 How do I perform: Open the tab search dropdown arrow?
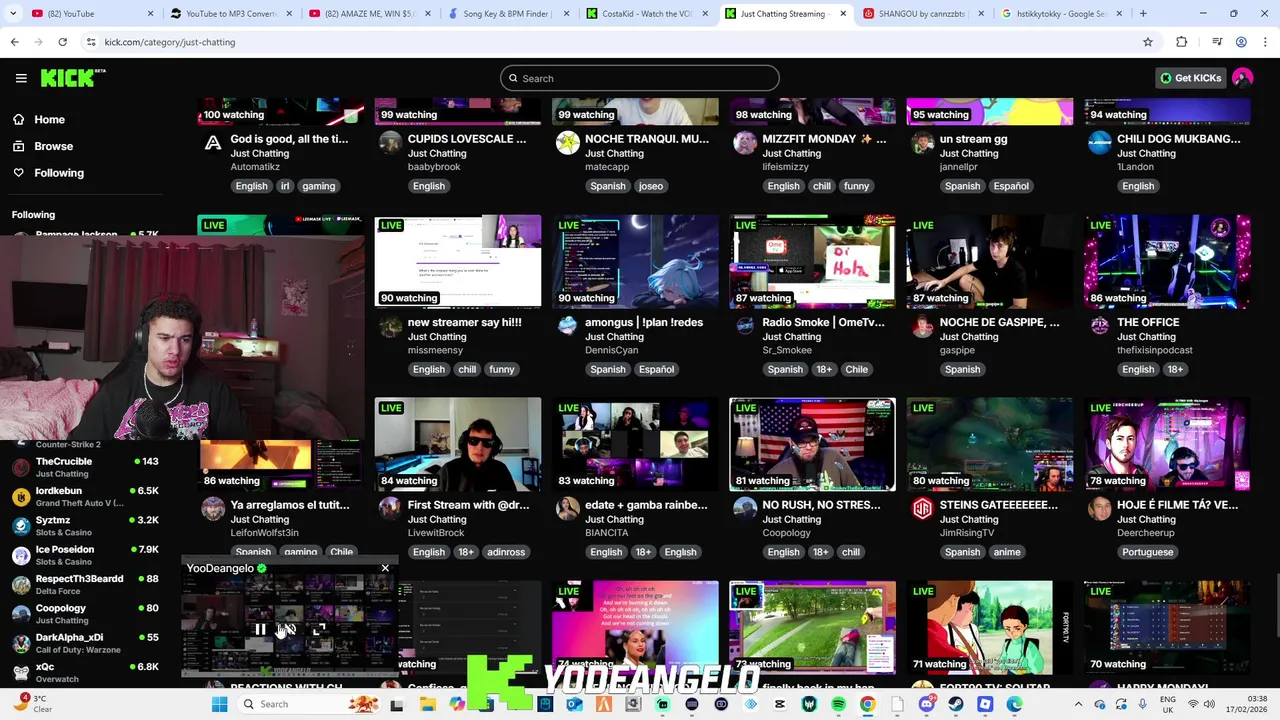[14, 14]
